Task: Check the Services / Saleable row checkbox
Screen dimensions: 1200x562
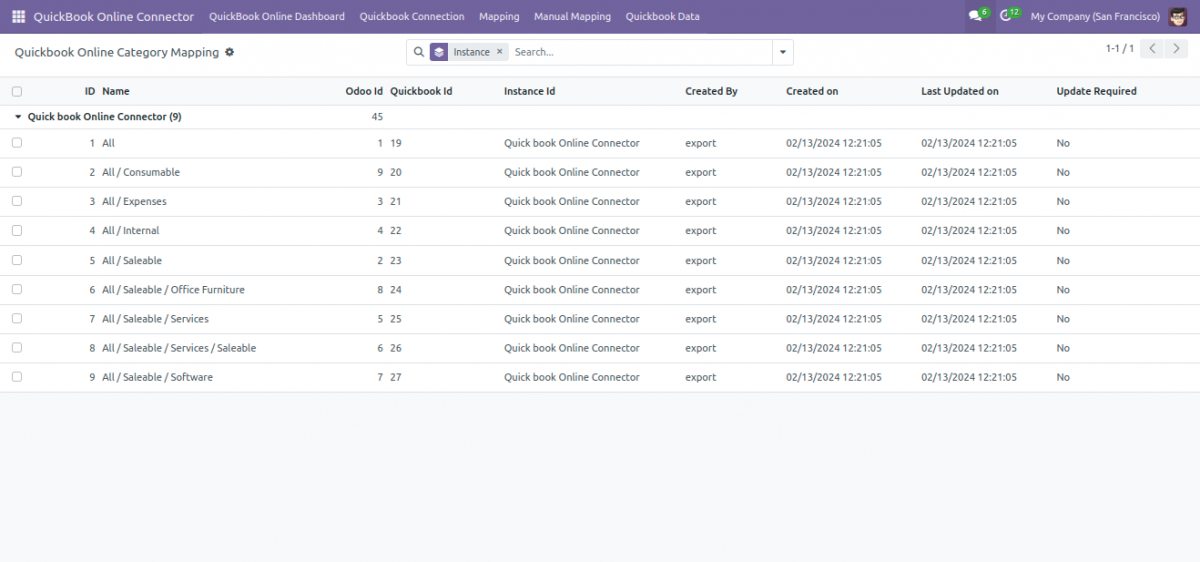Action: [x=17, y=348]
